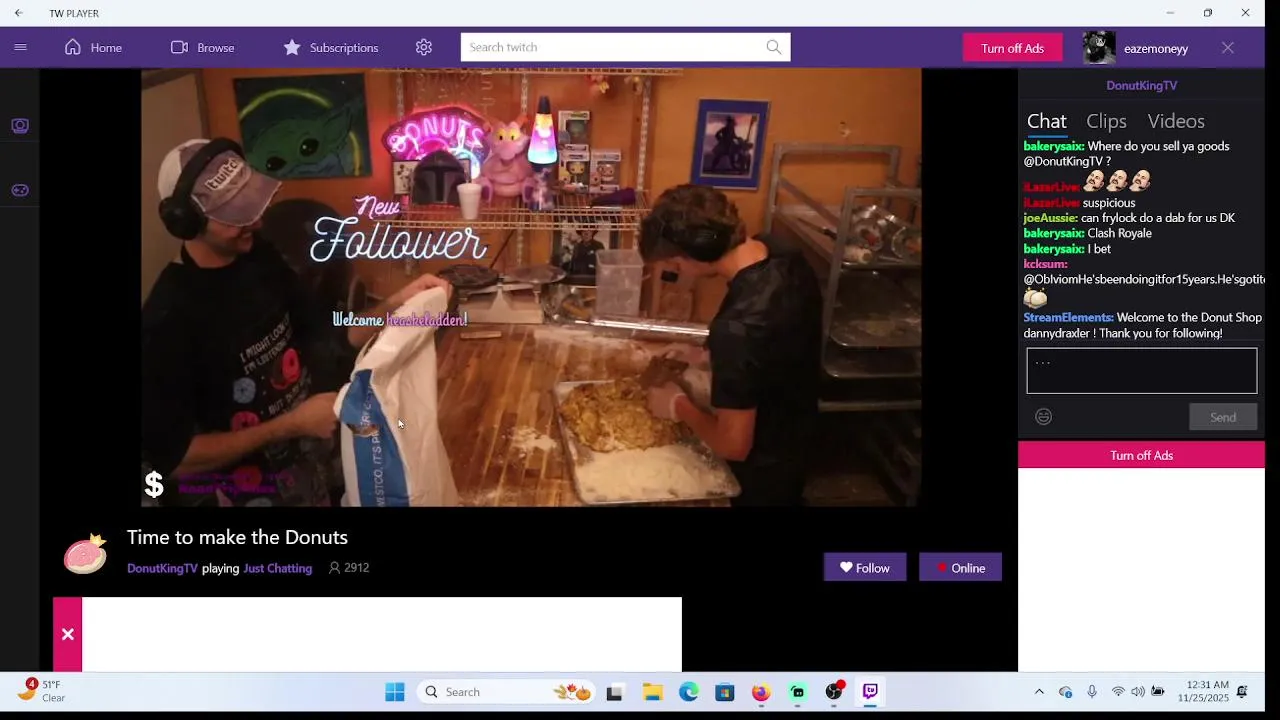
Task: Open Firefox from the taskbar
Action: coord(761,692)
